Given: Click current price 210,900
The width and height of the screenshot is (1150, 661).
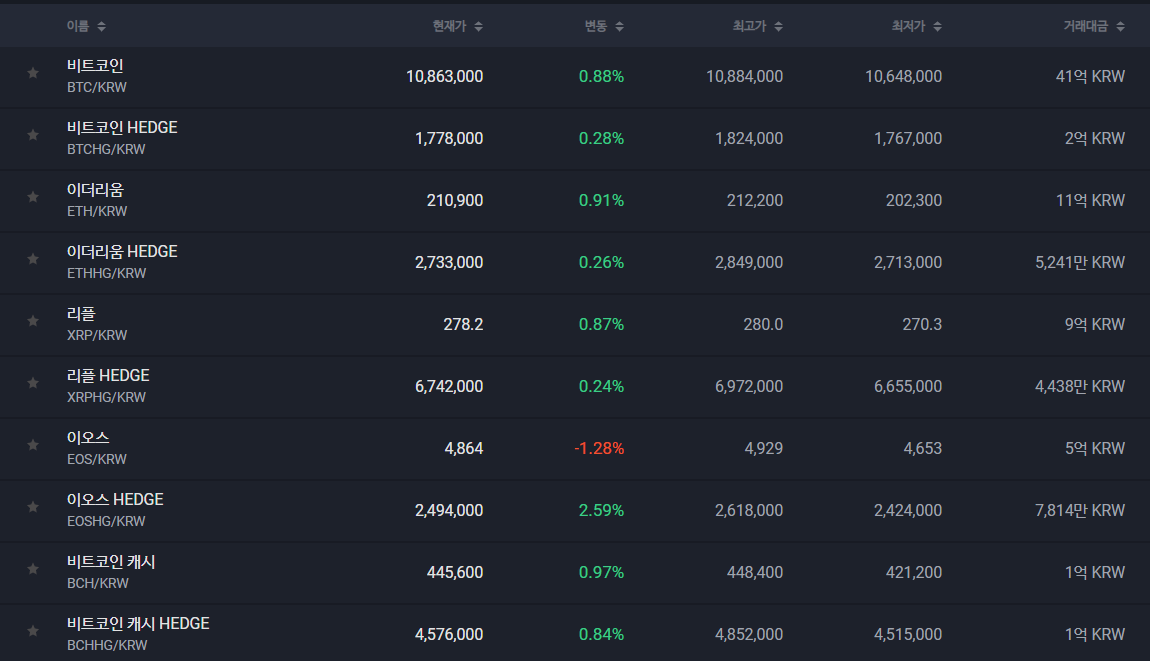Looking at the screenshot, I should (x=455, y=200).
